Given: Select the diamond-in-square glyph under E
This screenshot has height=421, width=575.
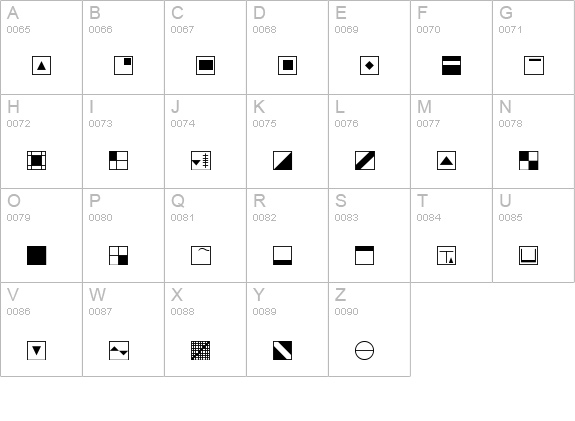Looking at the screenshot, I should (369, 66).
